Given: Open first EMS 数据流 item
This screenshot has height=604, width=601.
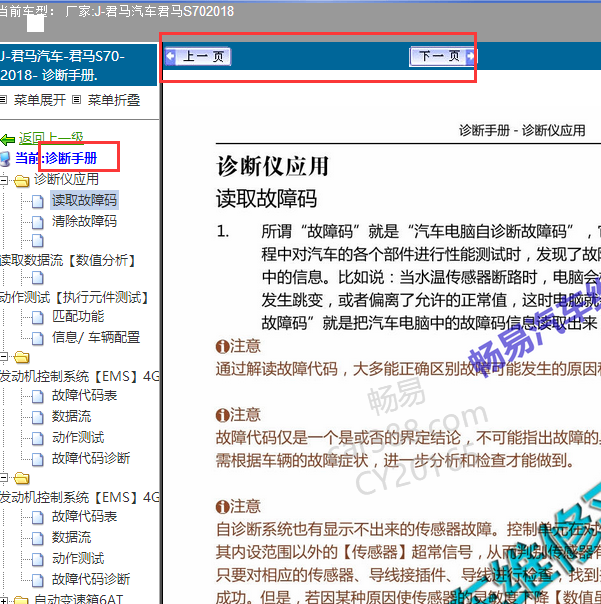Looking at the screenshot, I should [x=72, y=416].
